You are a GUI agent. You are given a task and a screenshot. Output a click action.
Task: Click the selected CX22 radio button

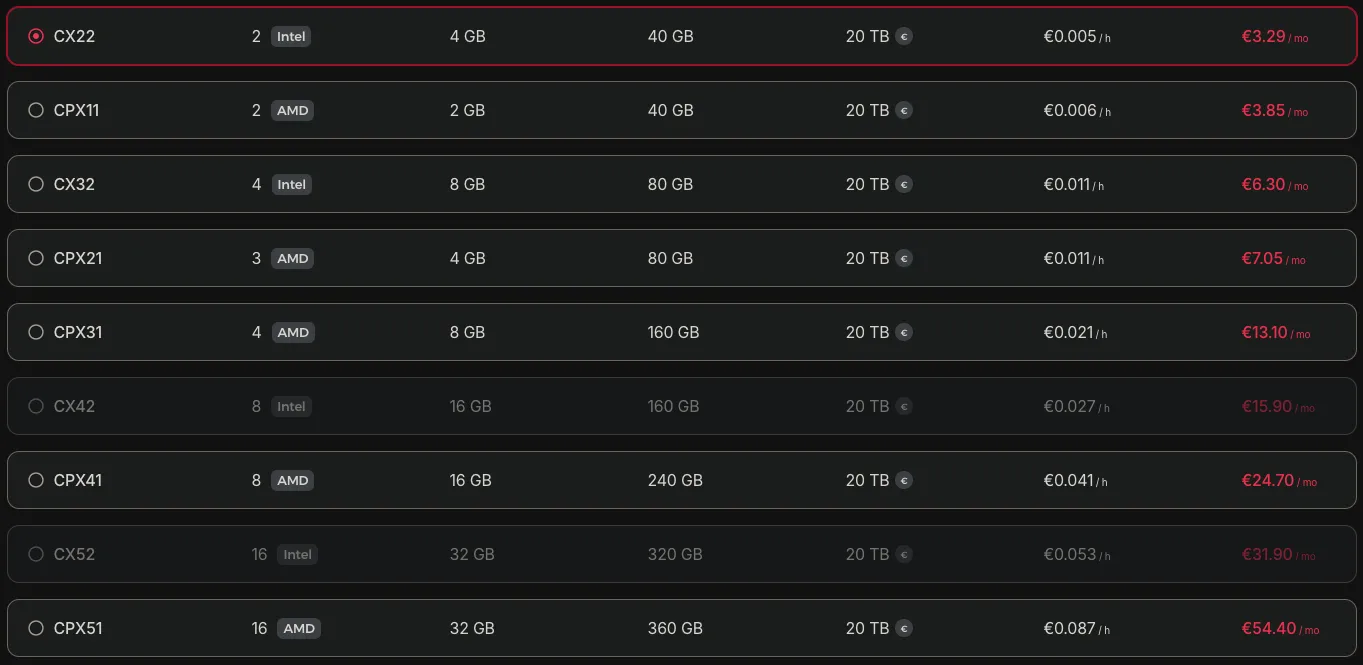point(36,36)
